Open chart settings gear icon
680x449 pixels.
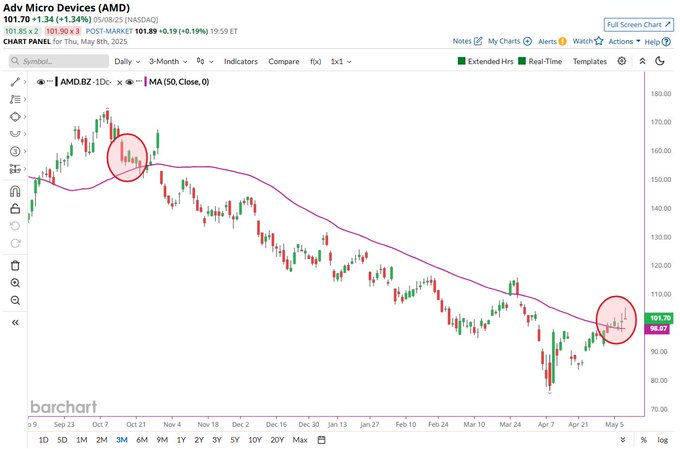click(622, 61)
